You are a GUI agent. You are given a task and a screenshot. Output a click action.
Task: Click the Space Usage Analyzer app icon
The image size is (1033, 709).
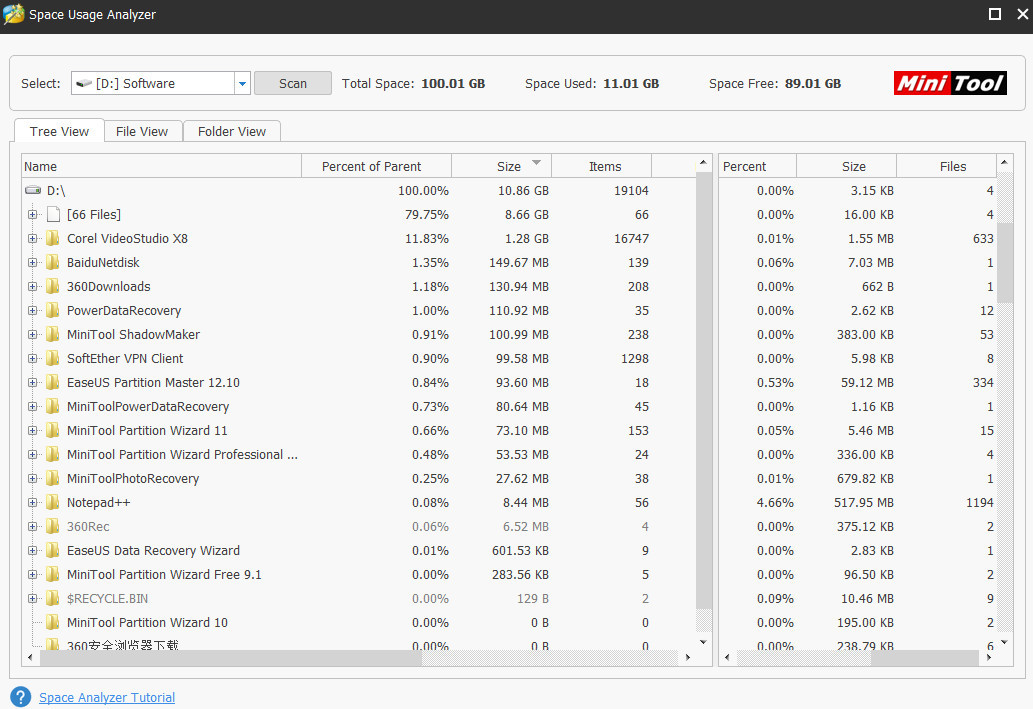14,14
